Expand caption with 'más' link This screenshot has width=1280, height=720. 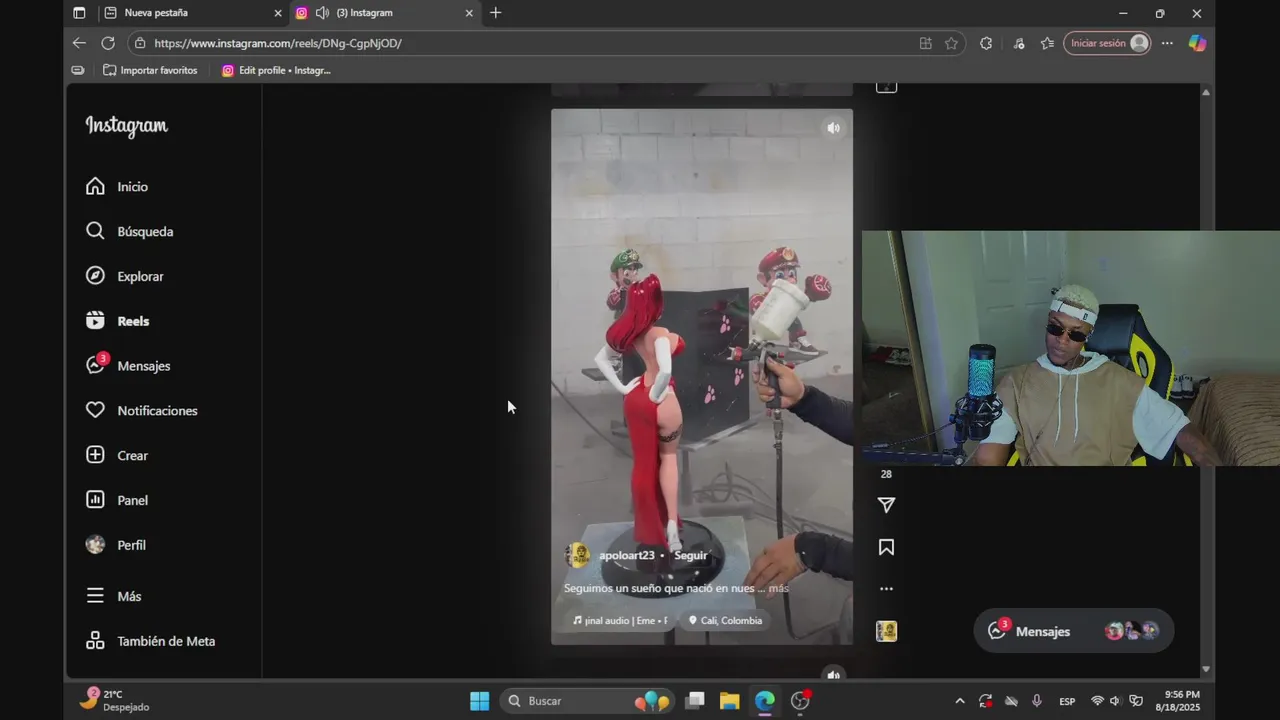click(778, 588)
